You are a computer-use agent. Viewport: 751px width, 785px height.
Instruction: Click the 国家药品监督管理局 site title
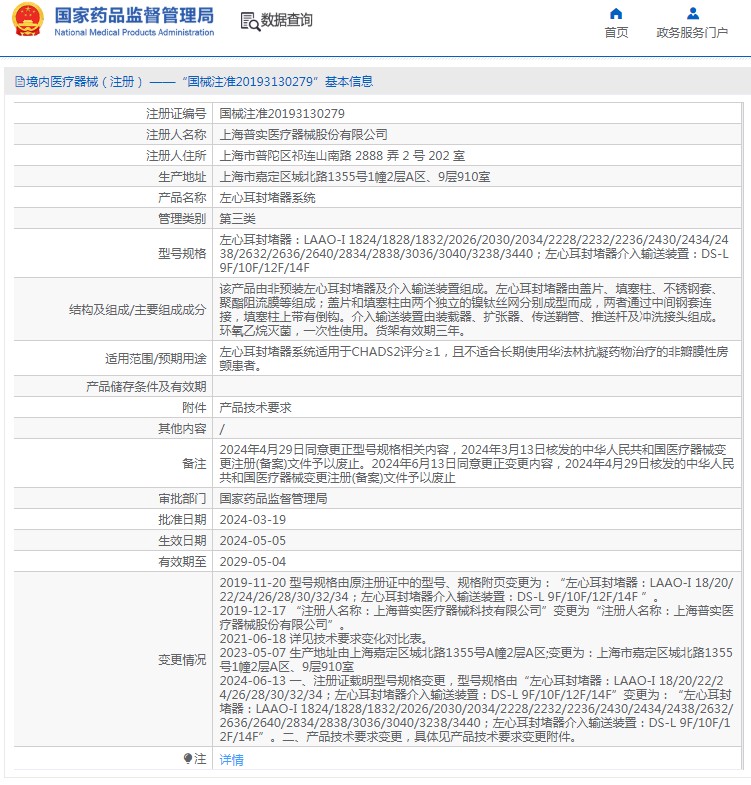134,16
